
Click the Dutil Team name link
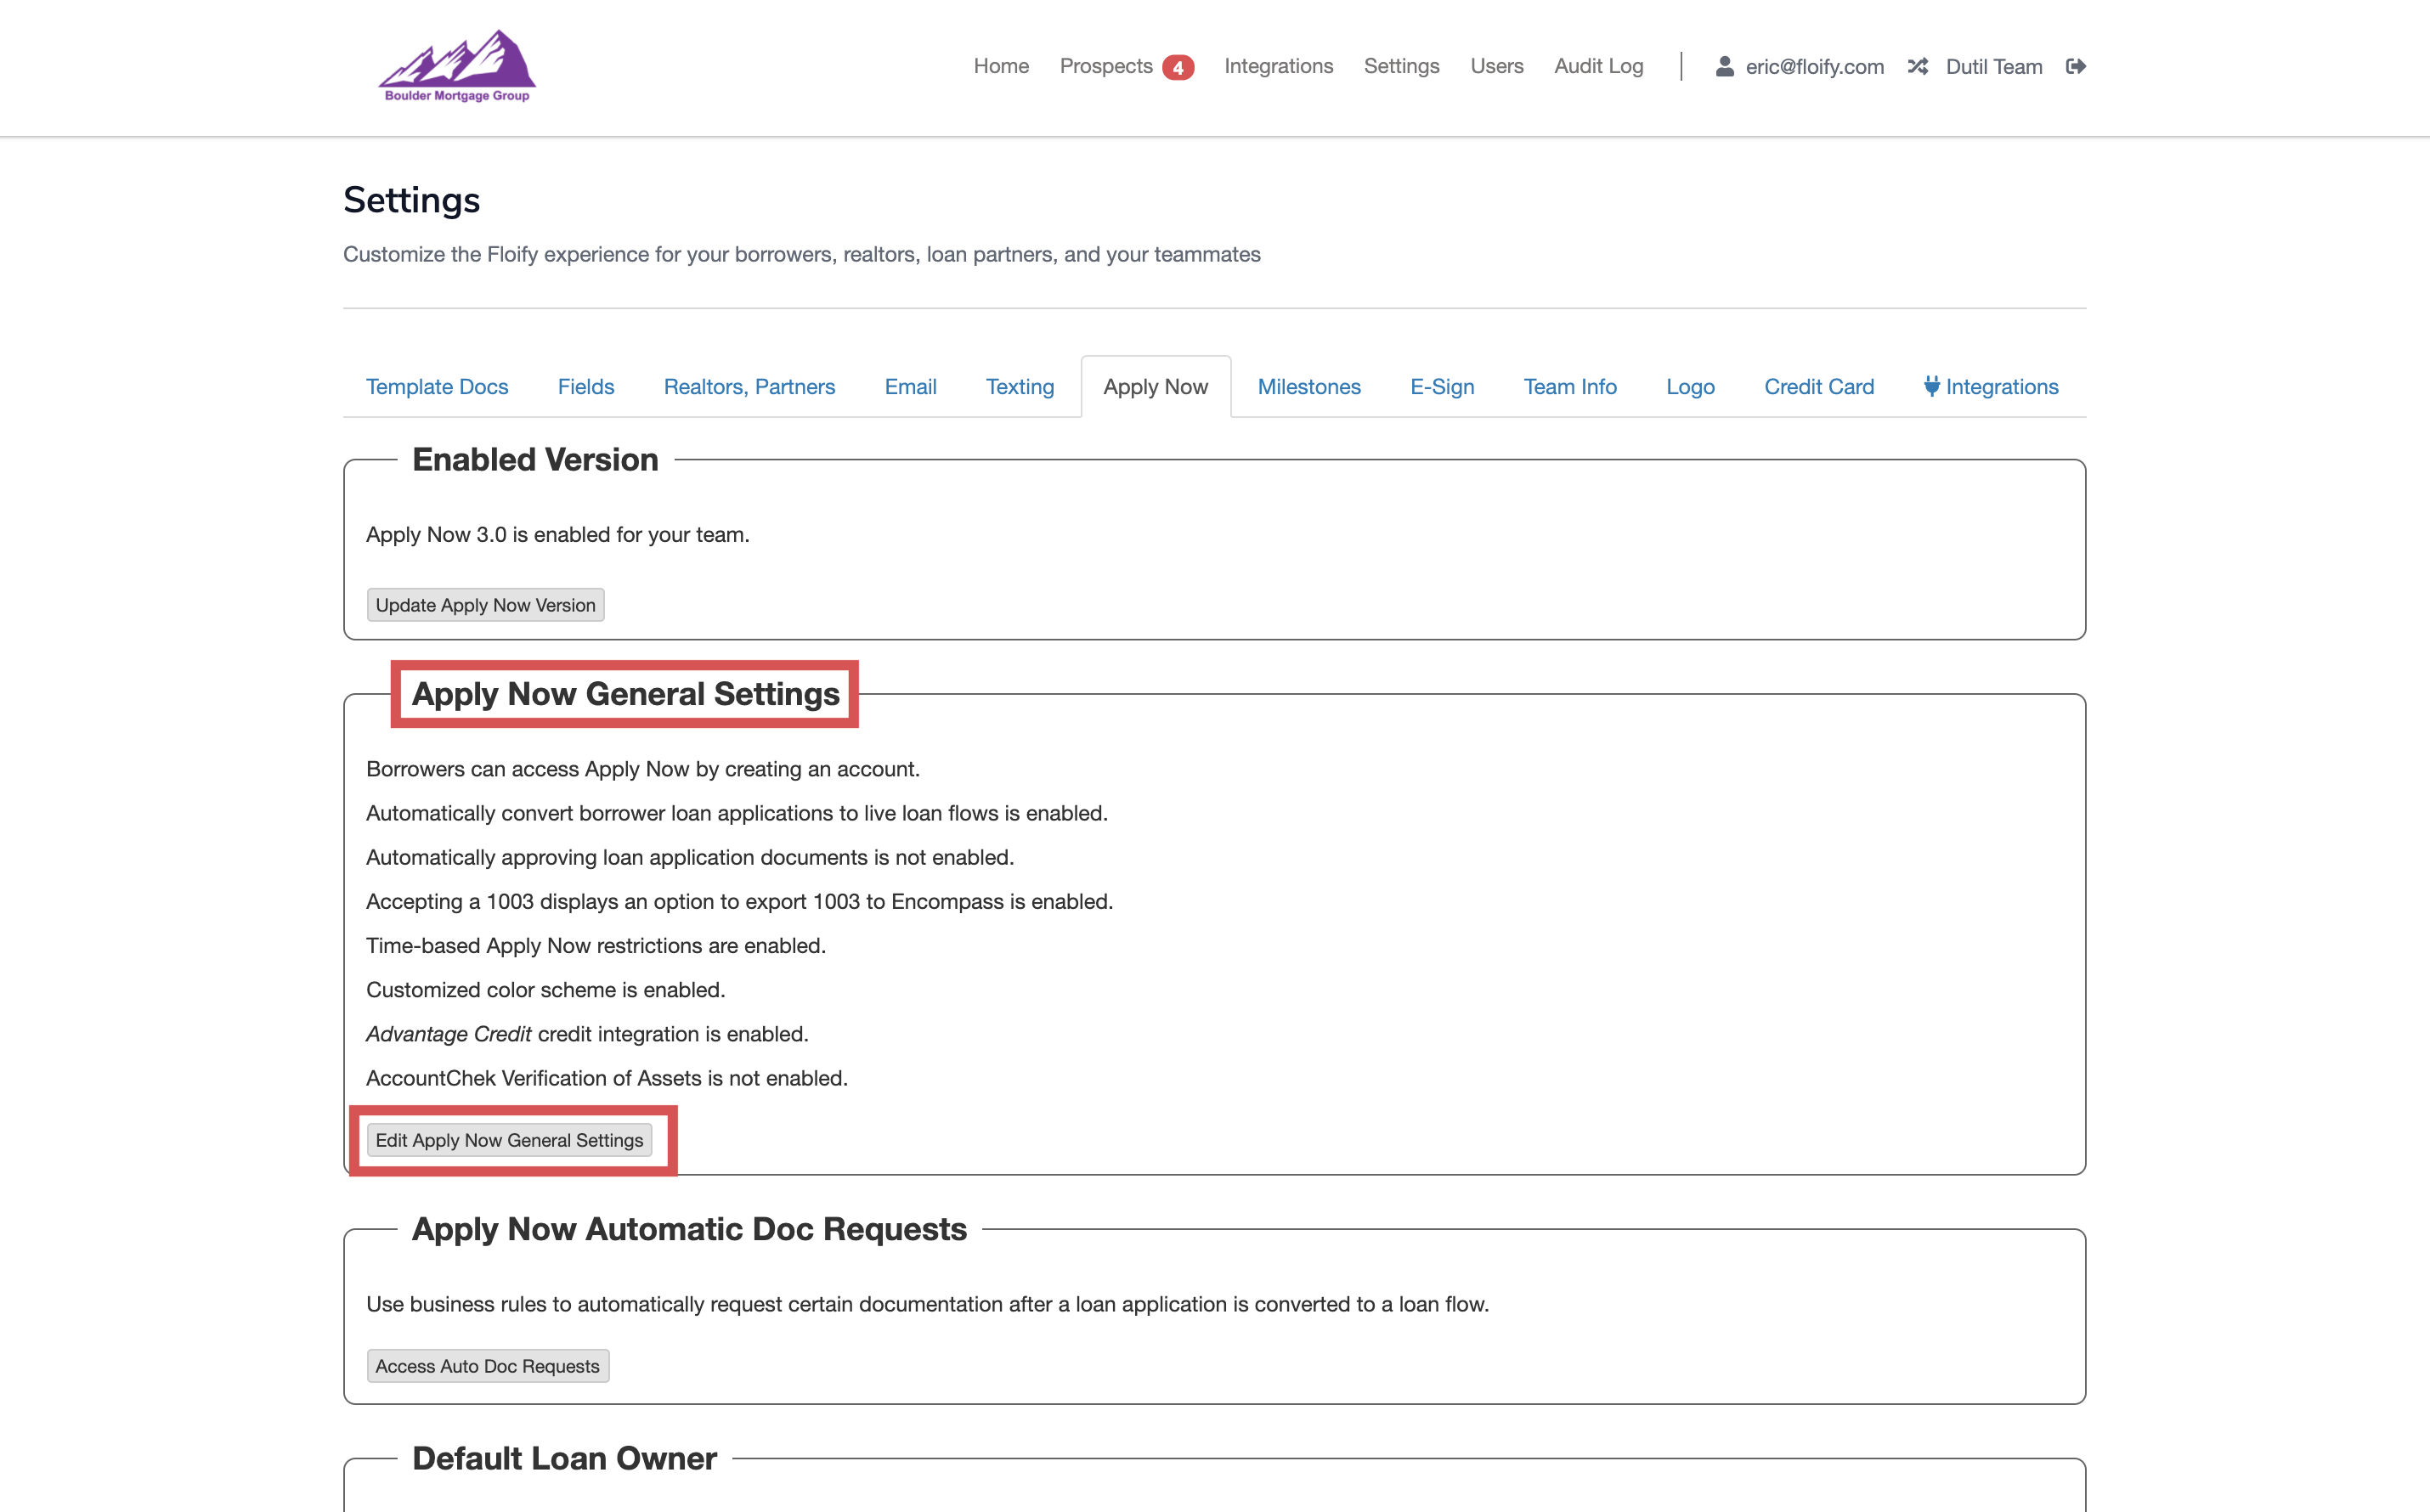pyautogui.click(x=1993, y=66)
